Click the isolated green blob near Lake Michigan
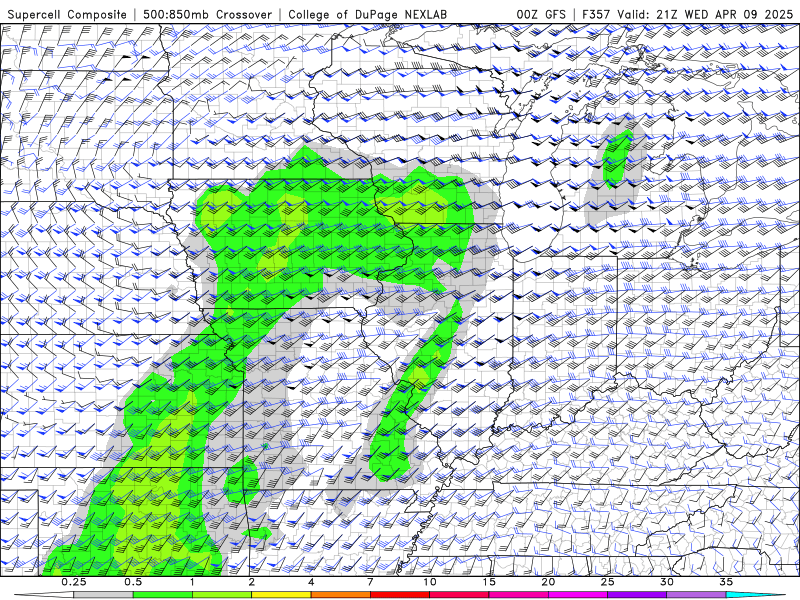The image size is (800, 600). (x=618, y=158)
